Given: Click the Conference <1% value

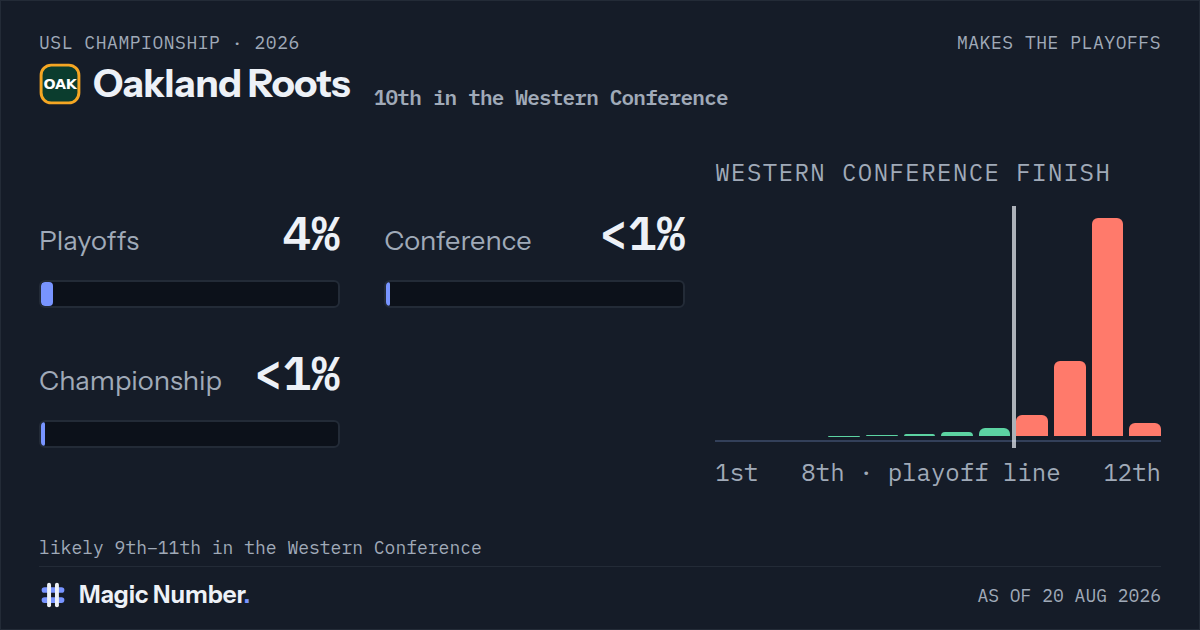Looking at the screenshot, I should [x=644, y=236].
